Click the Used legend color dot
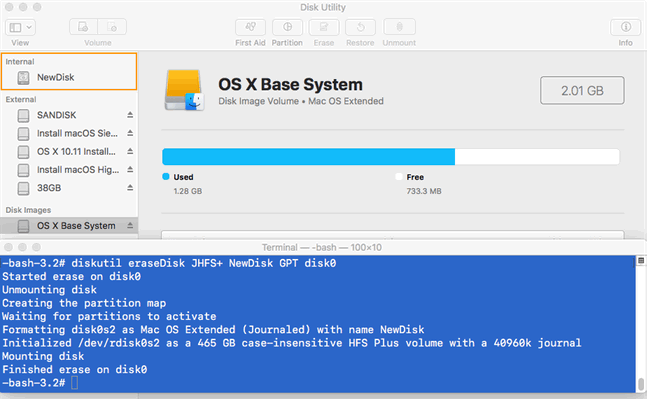 tap(166, 177)
